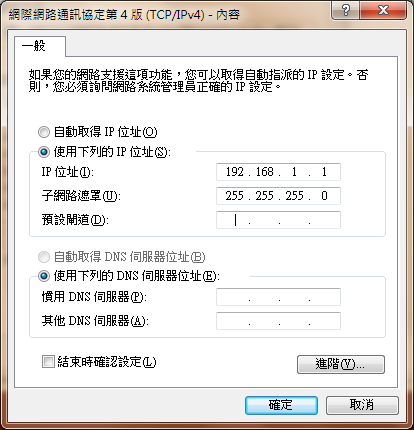Image resolution: width=414 pixels, height=430 pixels.
Task: Click first octet 192 of IP address
Action: click(x=235, y=172)
